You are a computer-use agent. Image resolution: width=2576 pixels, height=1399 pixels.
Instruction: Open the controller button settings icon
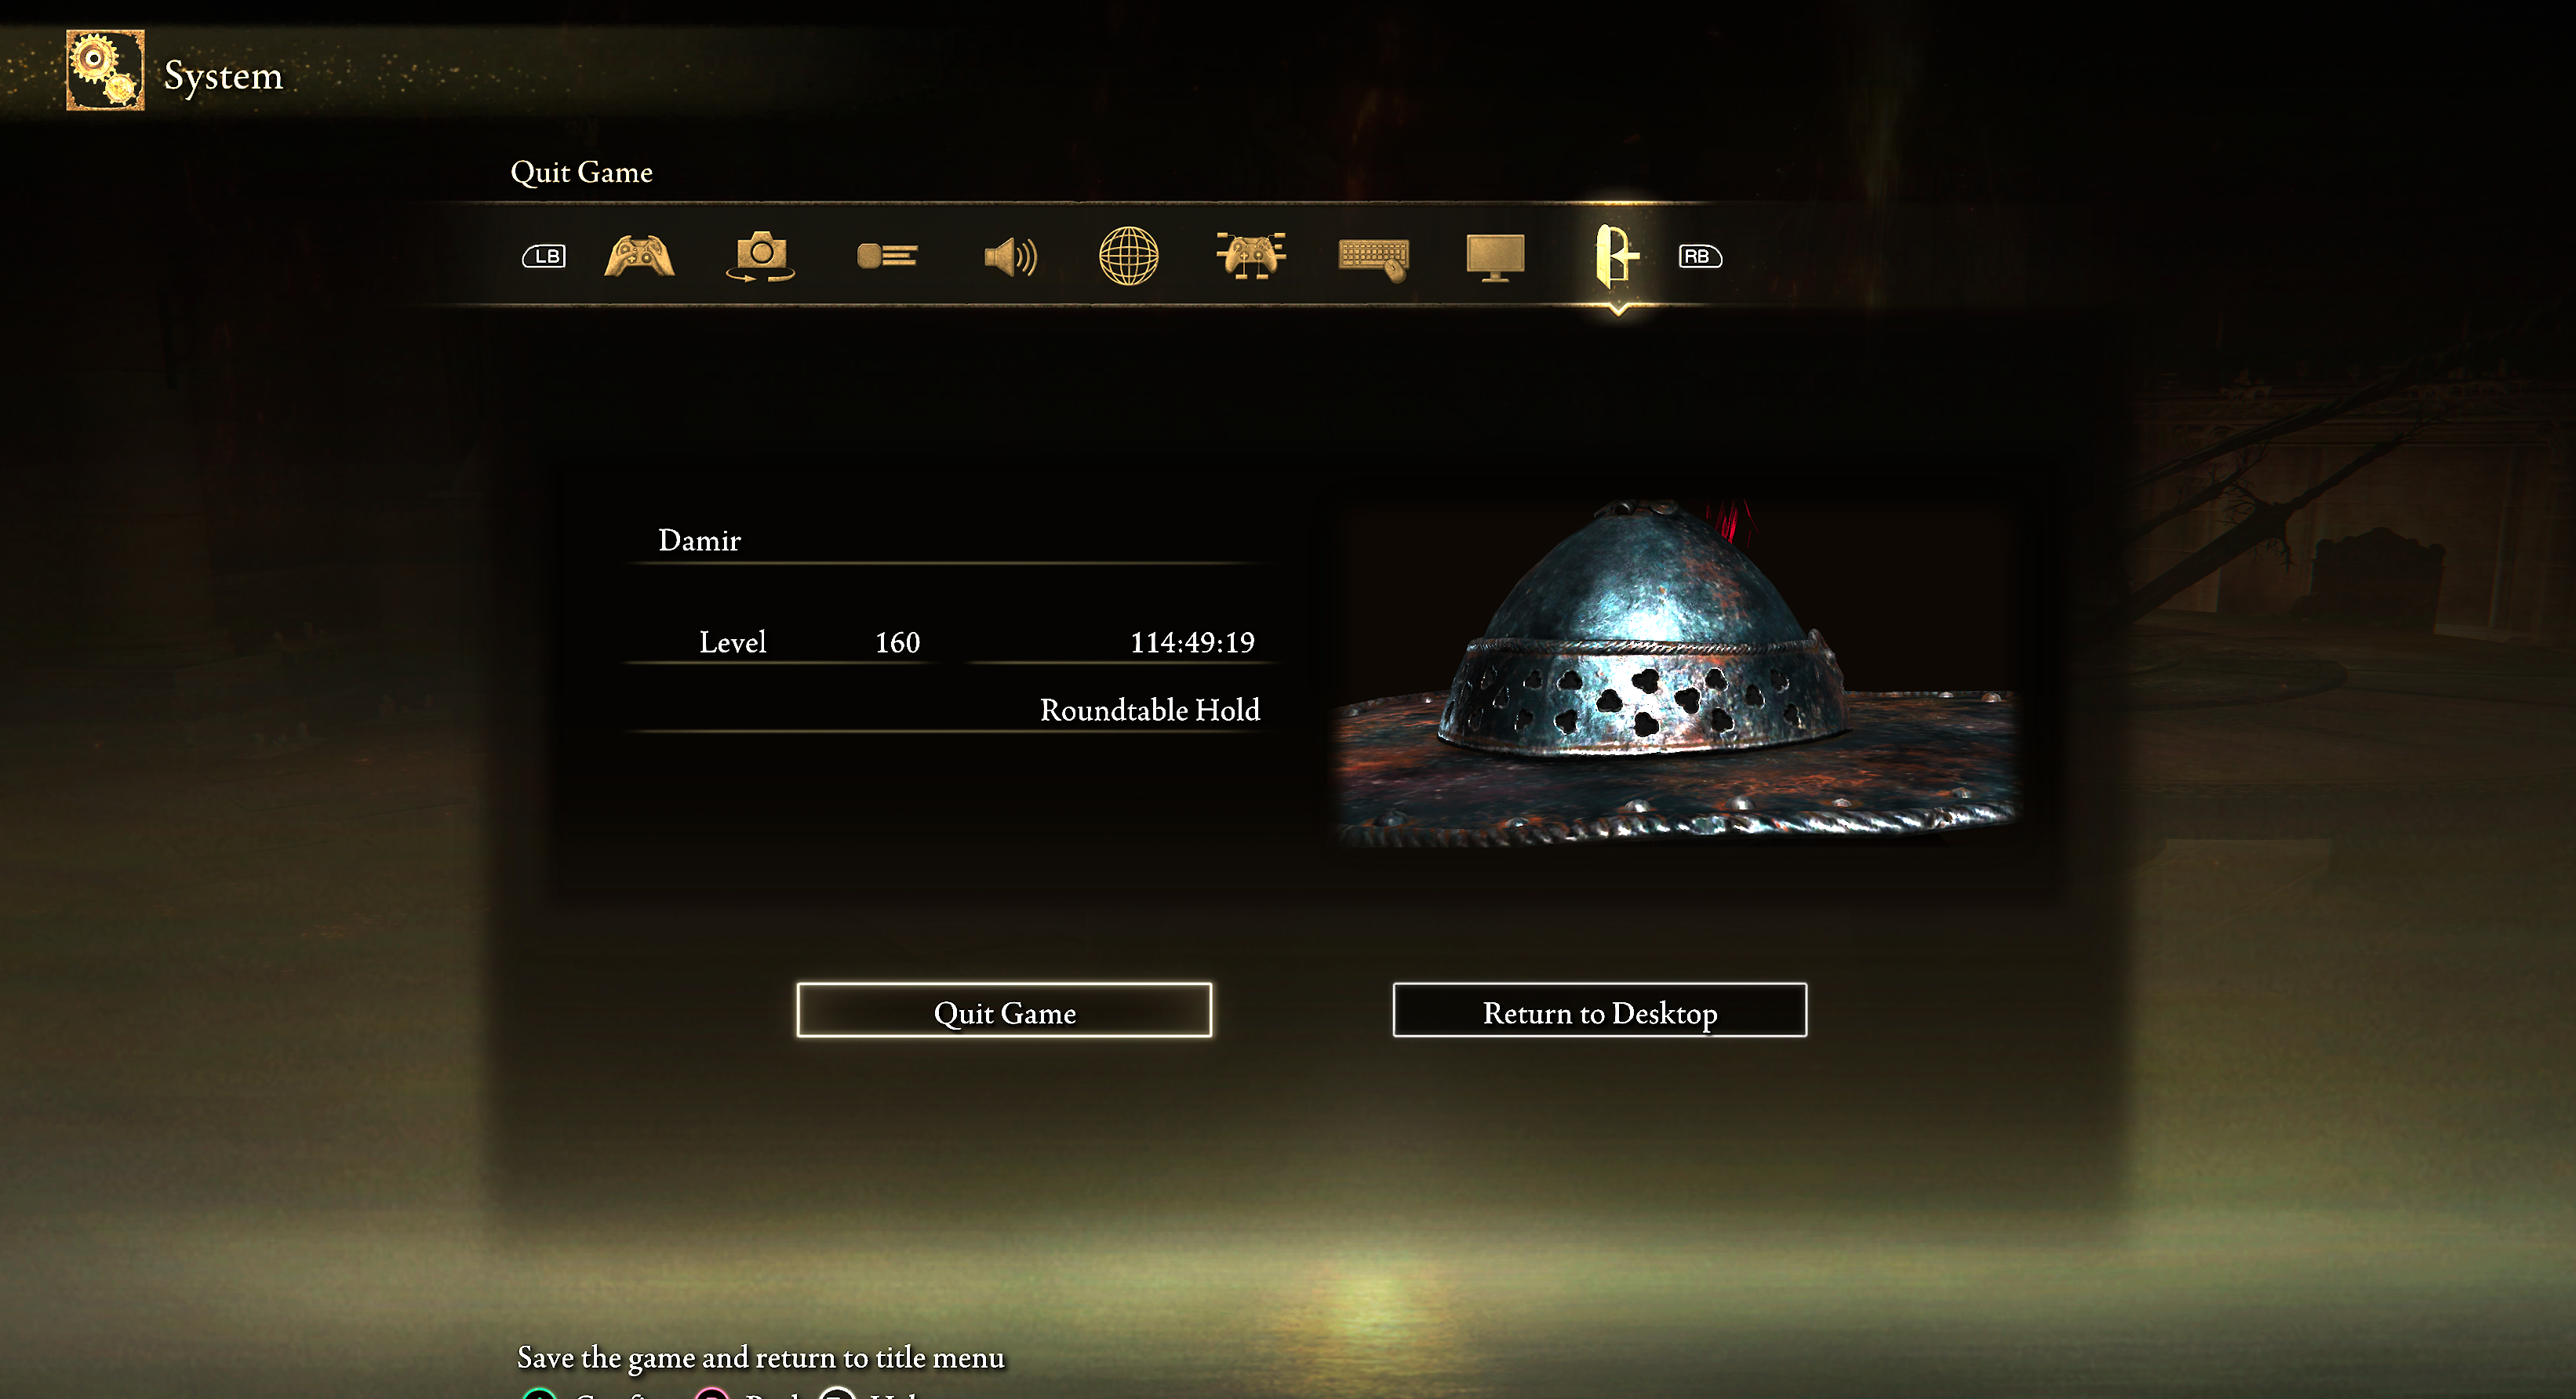1250,255
